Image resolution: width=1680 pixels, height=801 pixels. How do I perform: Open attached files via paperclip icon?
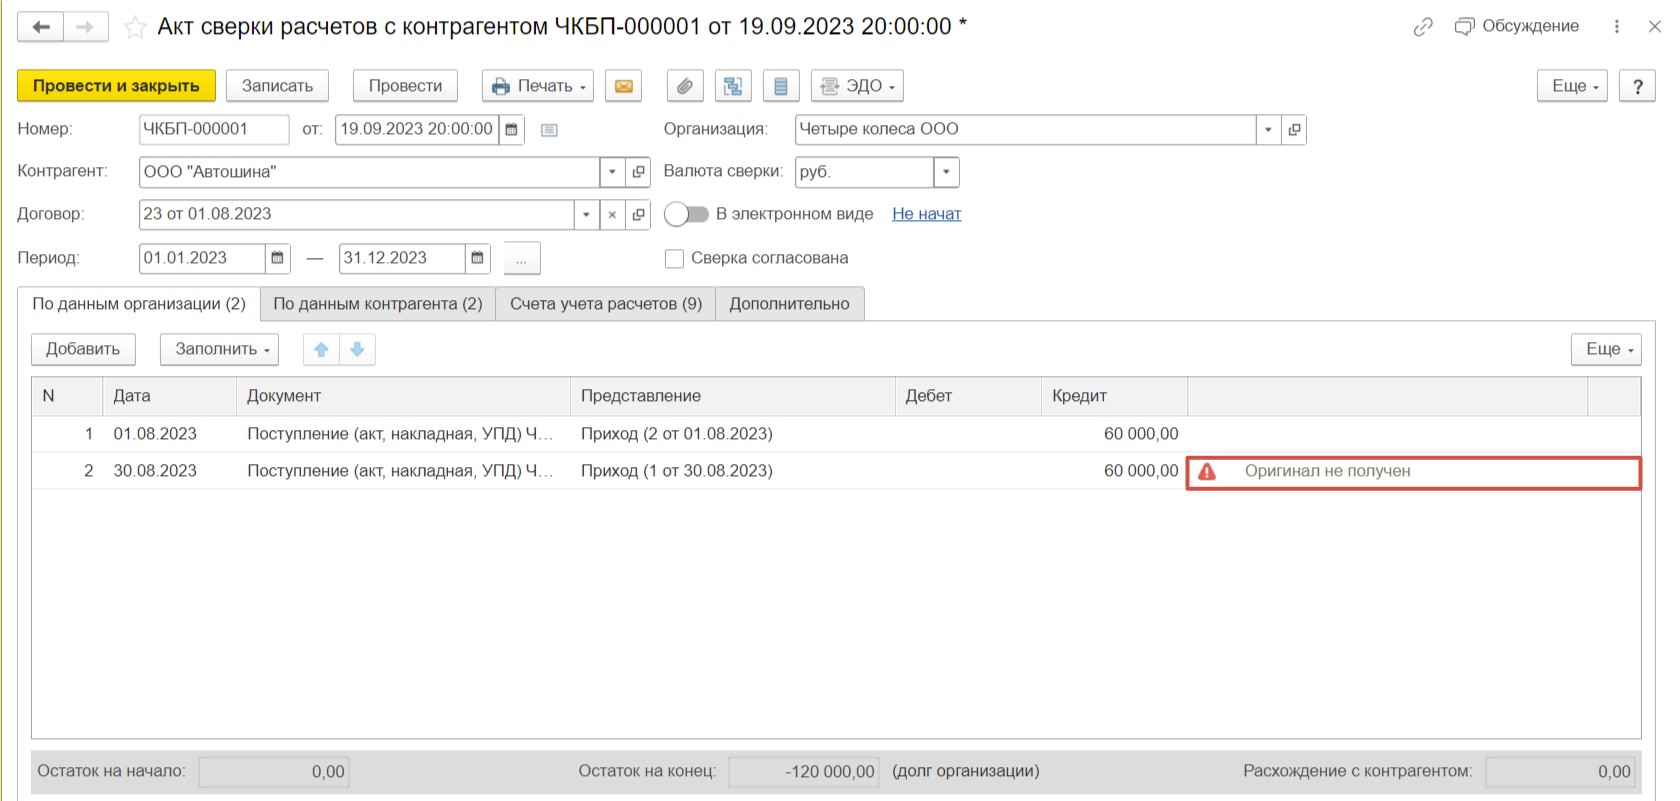click(685, 86)
